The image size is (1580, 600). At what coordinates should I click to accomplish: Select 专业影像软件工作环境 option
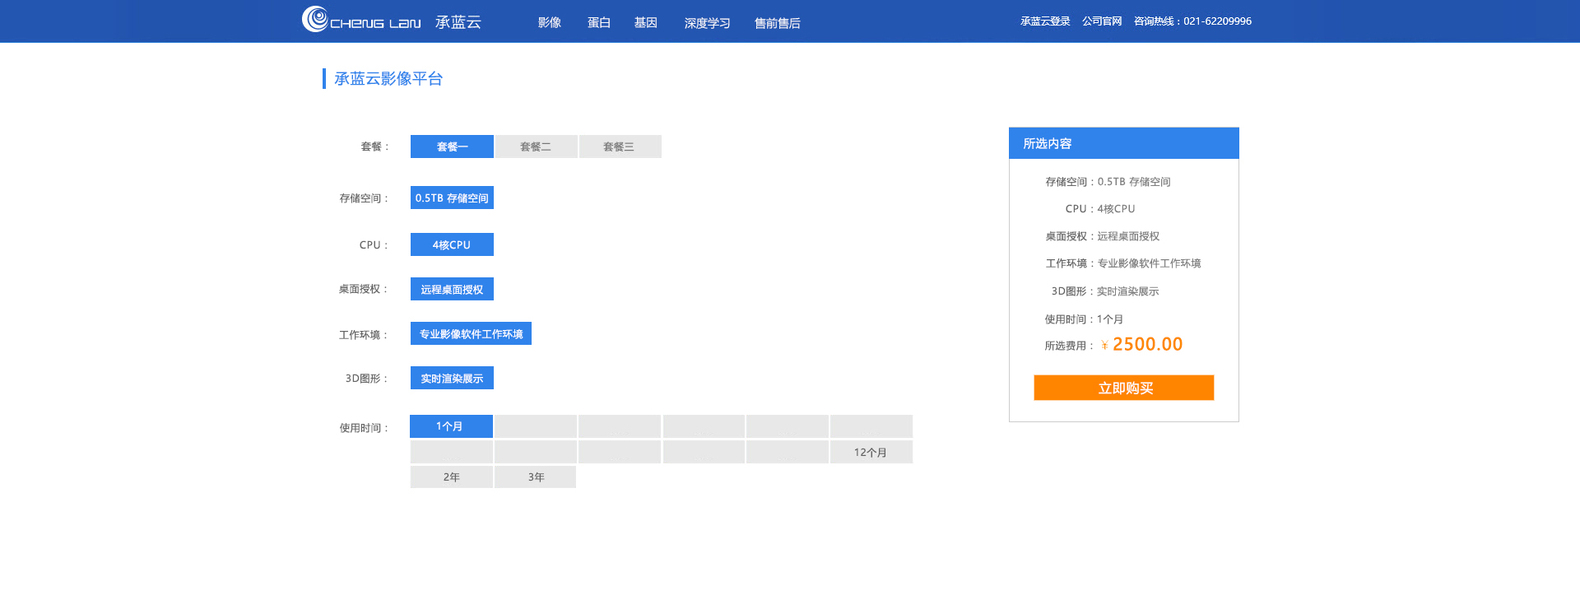point(471,334)
